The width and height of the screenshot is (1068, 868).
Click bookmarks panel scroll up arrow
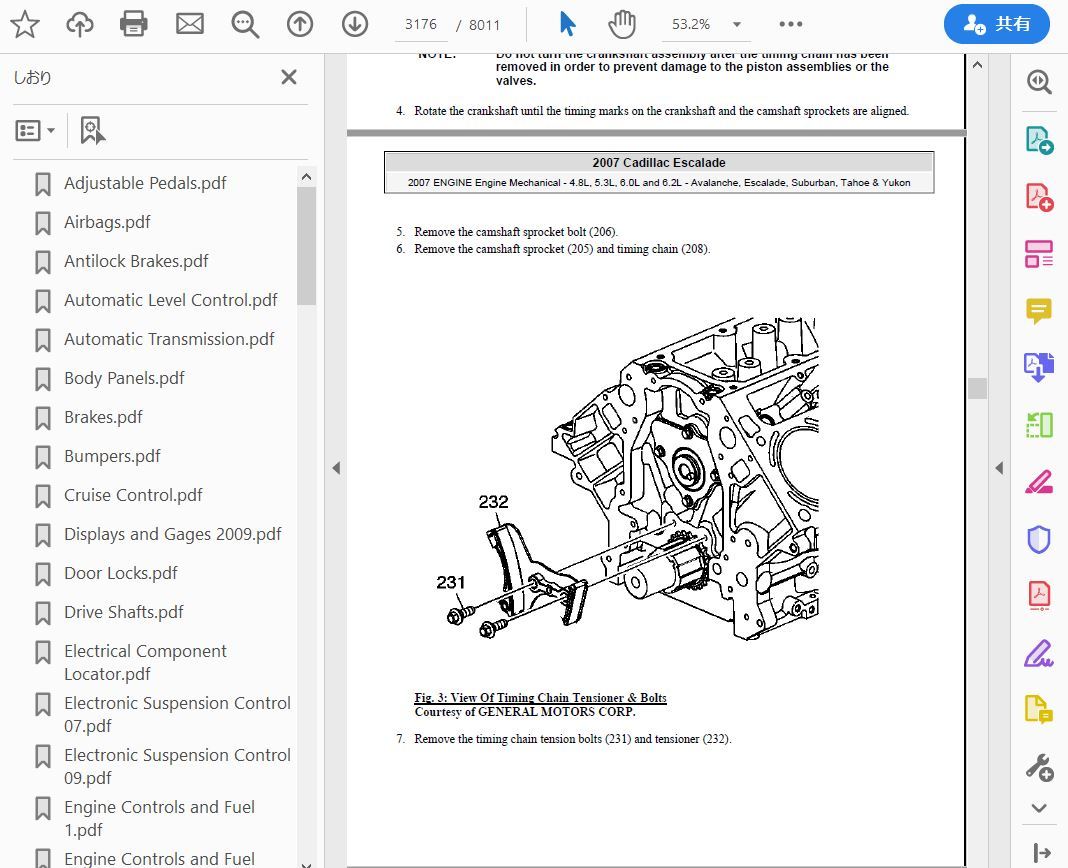(x=307, y=177)
